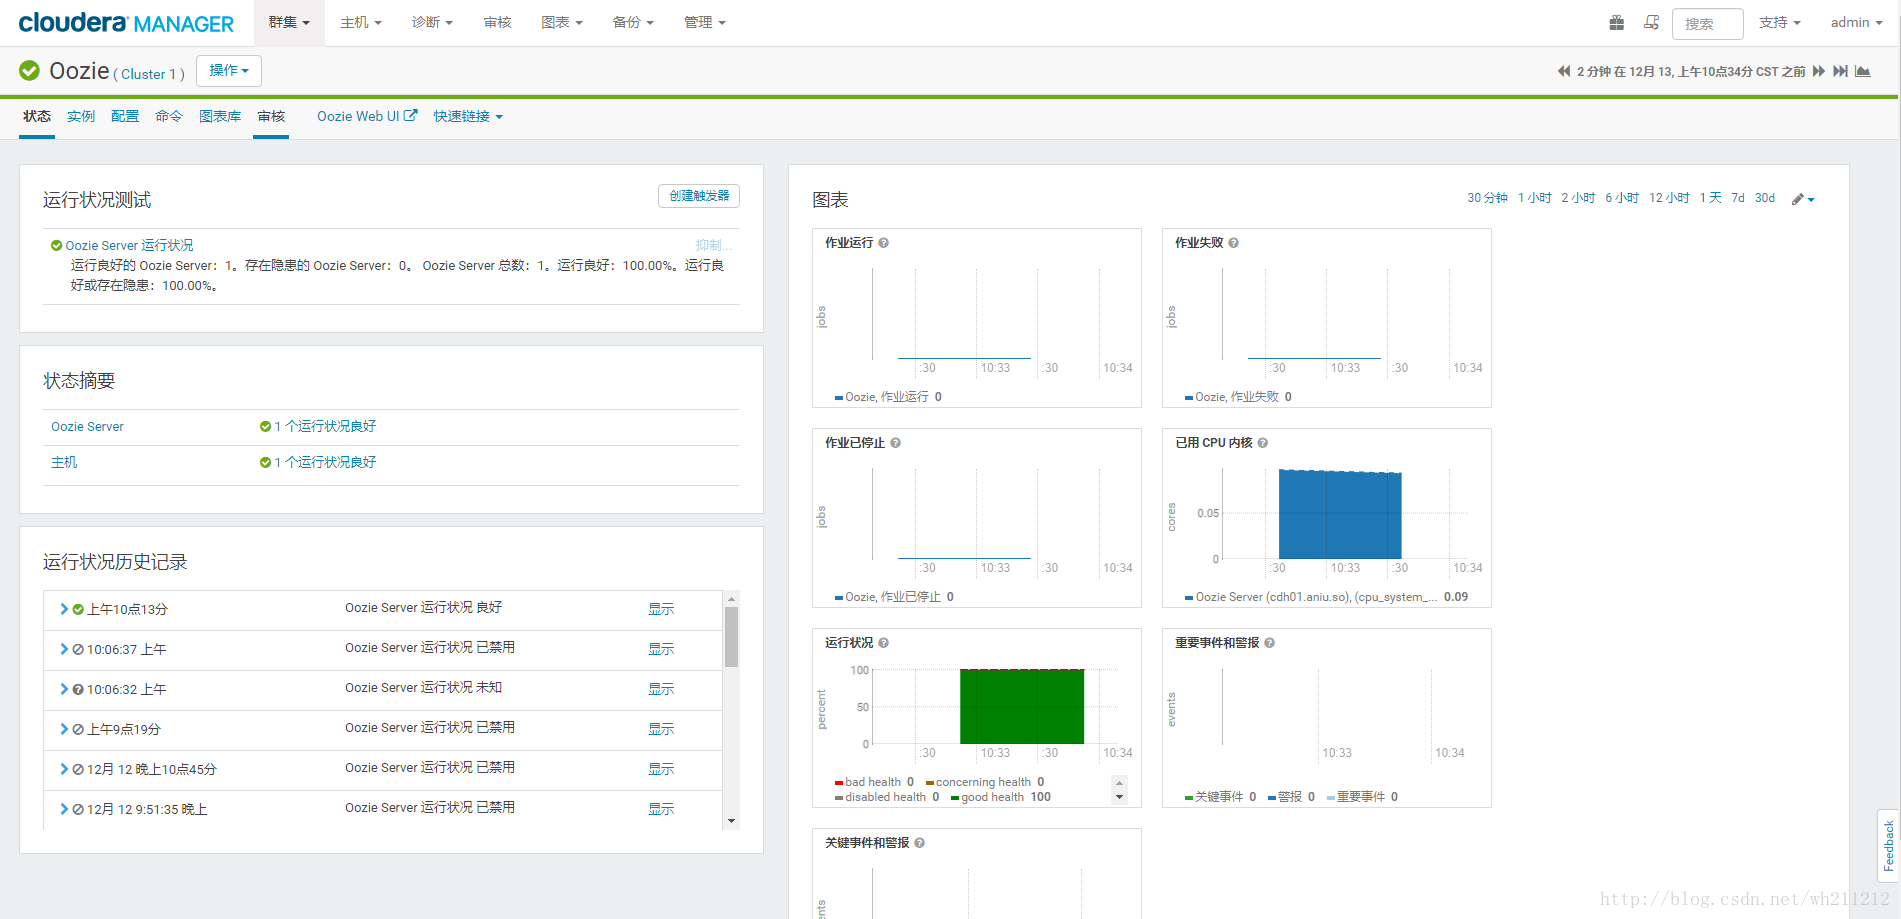Click the external link icon of Oozie Web UI
Image resolution: width=1901 pixels, height=919 pixels.
(410, 115)
